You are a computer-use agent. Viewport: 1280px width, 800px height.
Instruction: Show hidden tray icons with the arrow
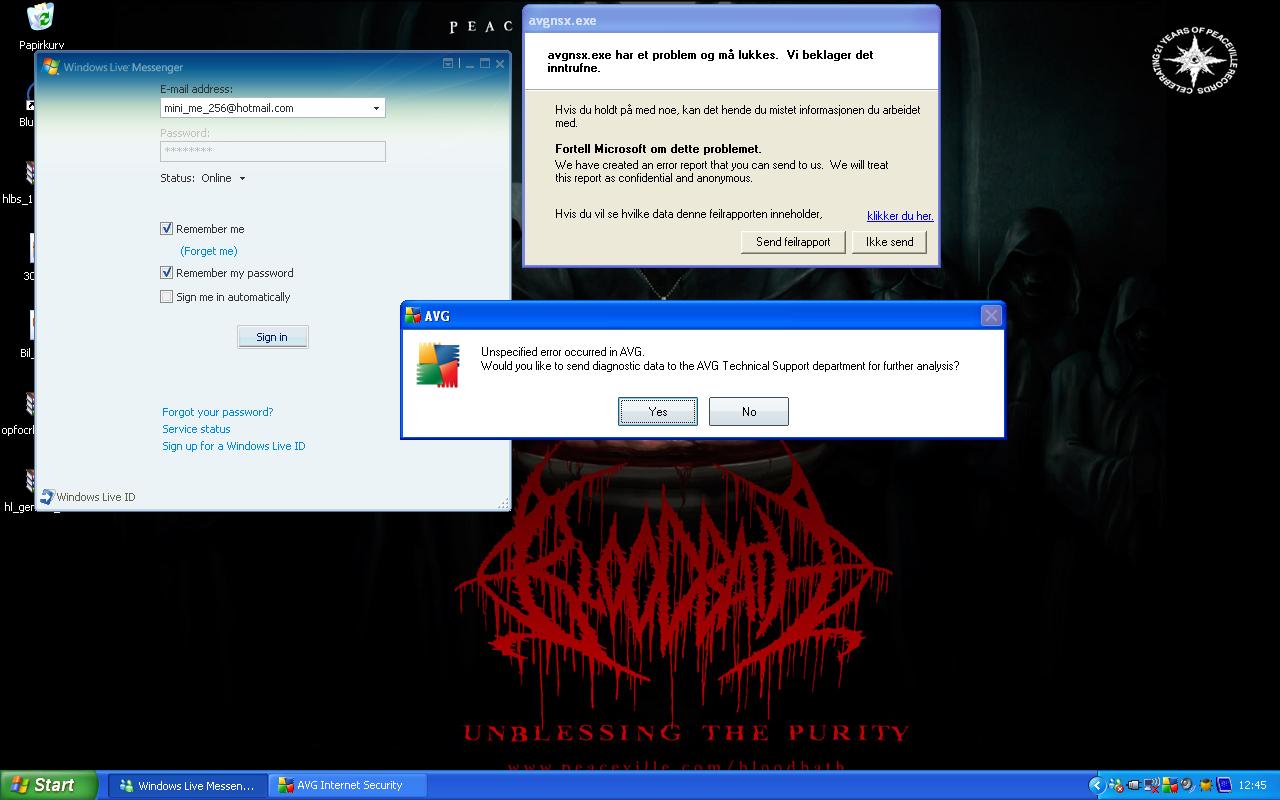(1096, 785)
